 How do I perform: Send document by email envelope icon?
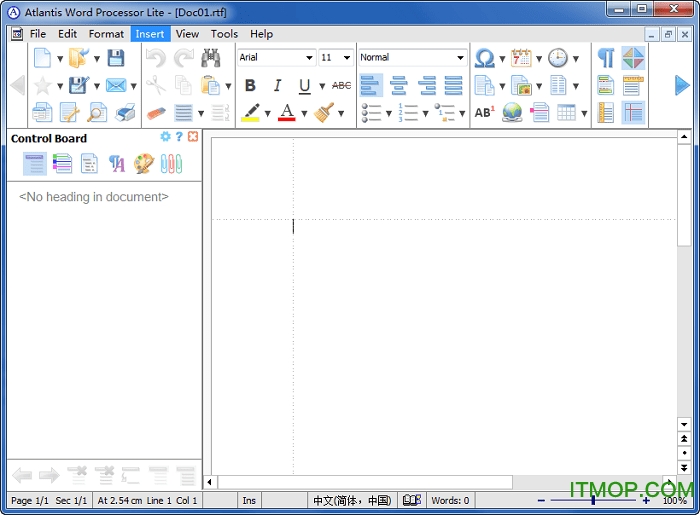116,85
